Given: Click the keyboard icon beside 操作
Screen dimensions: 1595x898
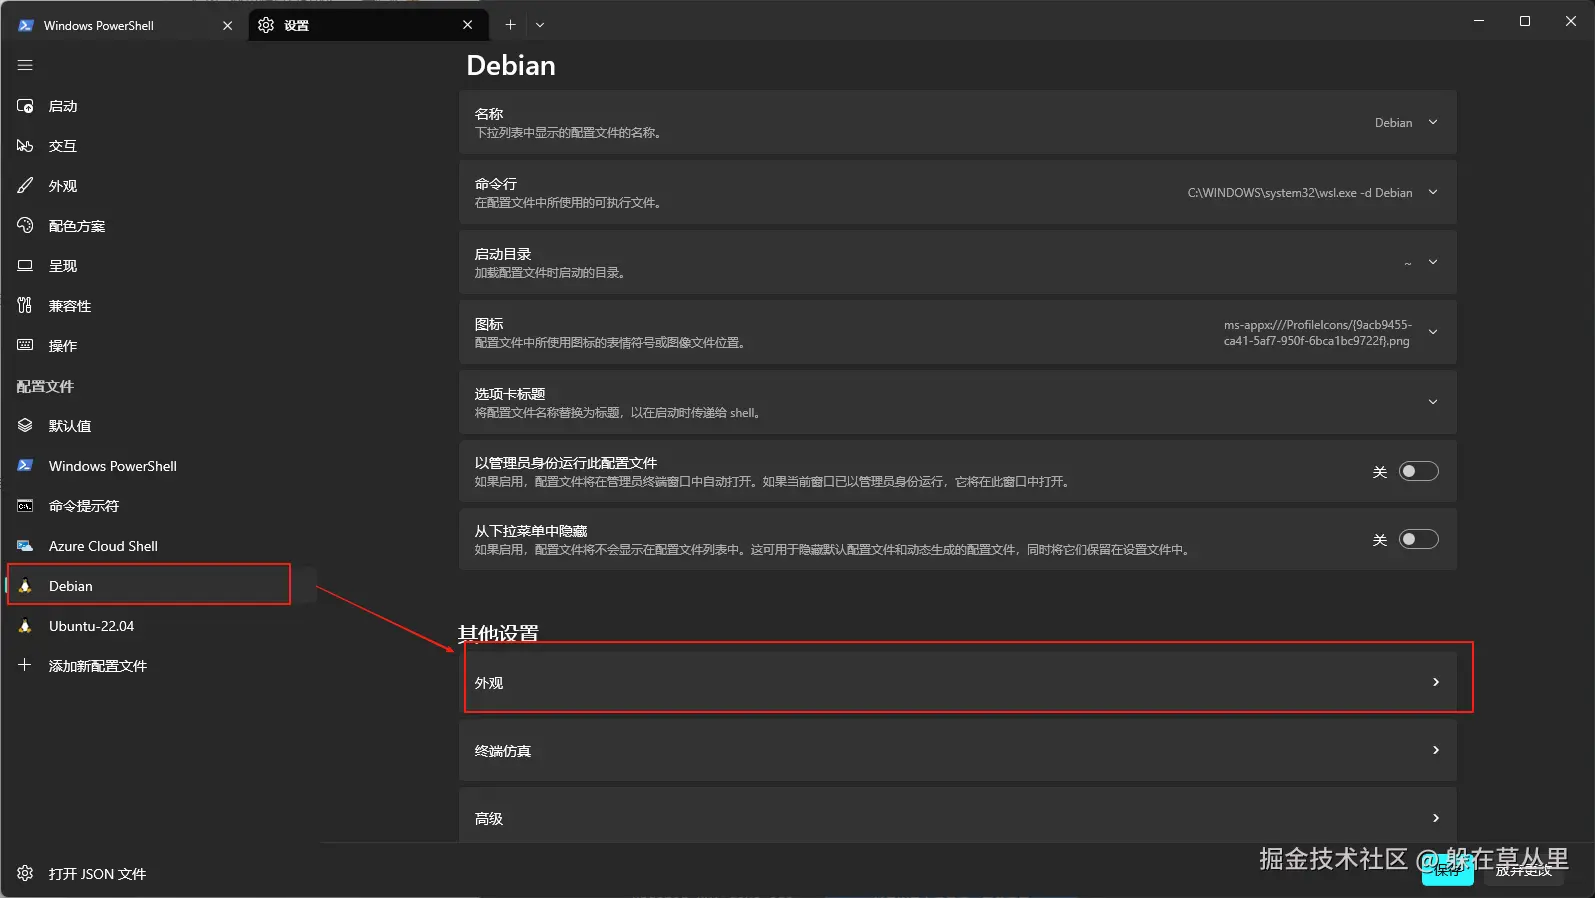Looking at the screenshot, I should (25, 345).
